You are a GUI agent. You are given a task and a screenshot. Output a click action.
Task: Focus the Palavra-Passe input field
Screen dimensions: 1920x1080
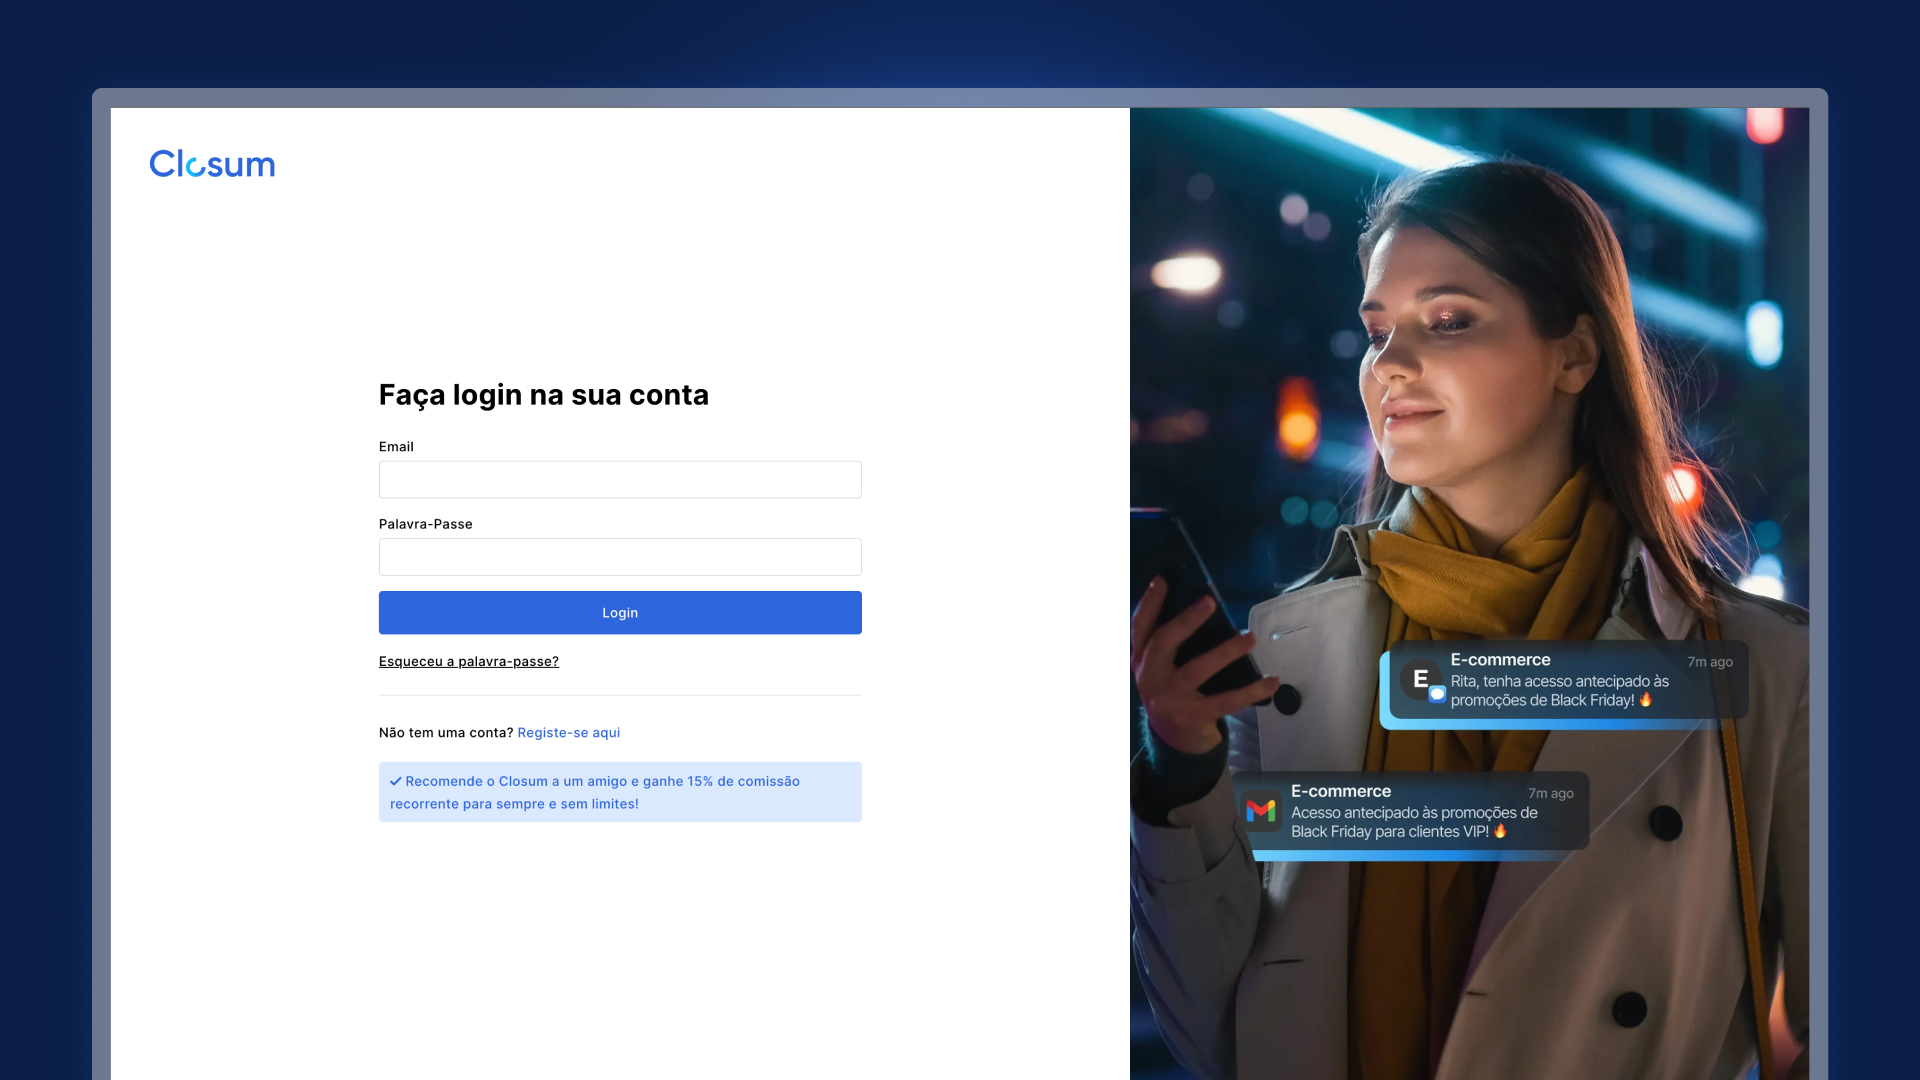point(620,557)
